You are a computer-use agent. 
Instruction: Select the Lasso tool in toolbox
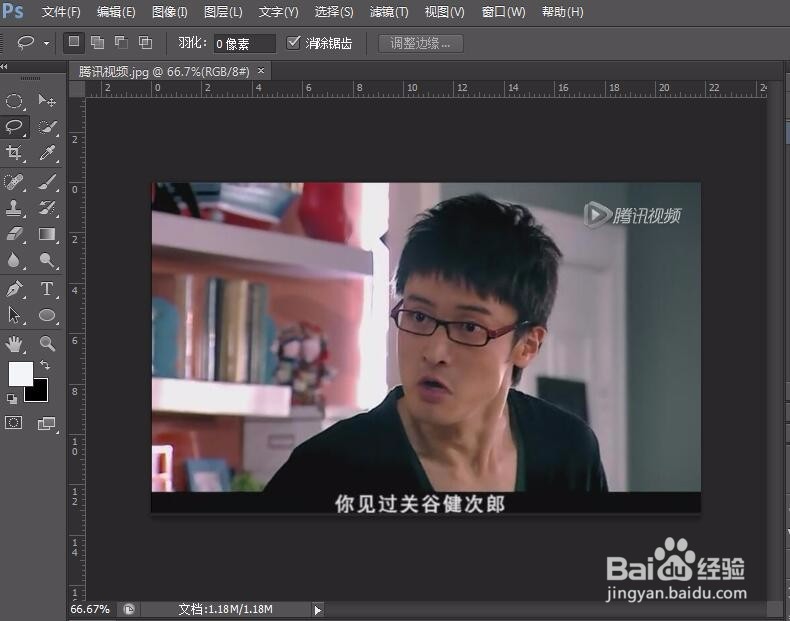[x=14, y=126]
